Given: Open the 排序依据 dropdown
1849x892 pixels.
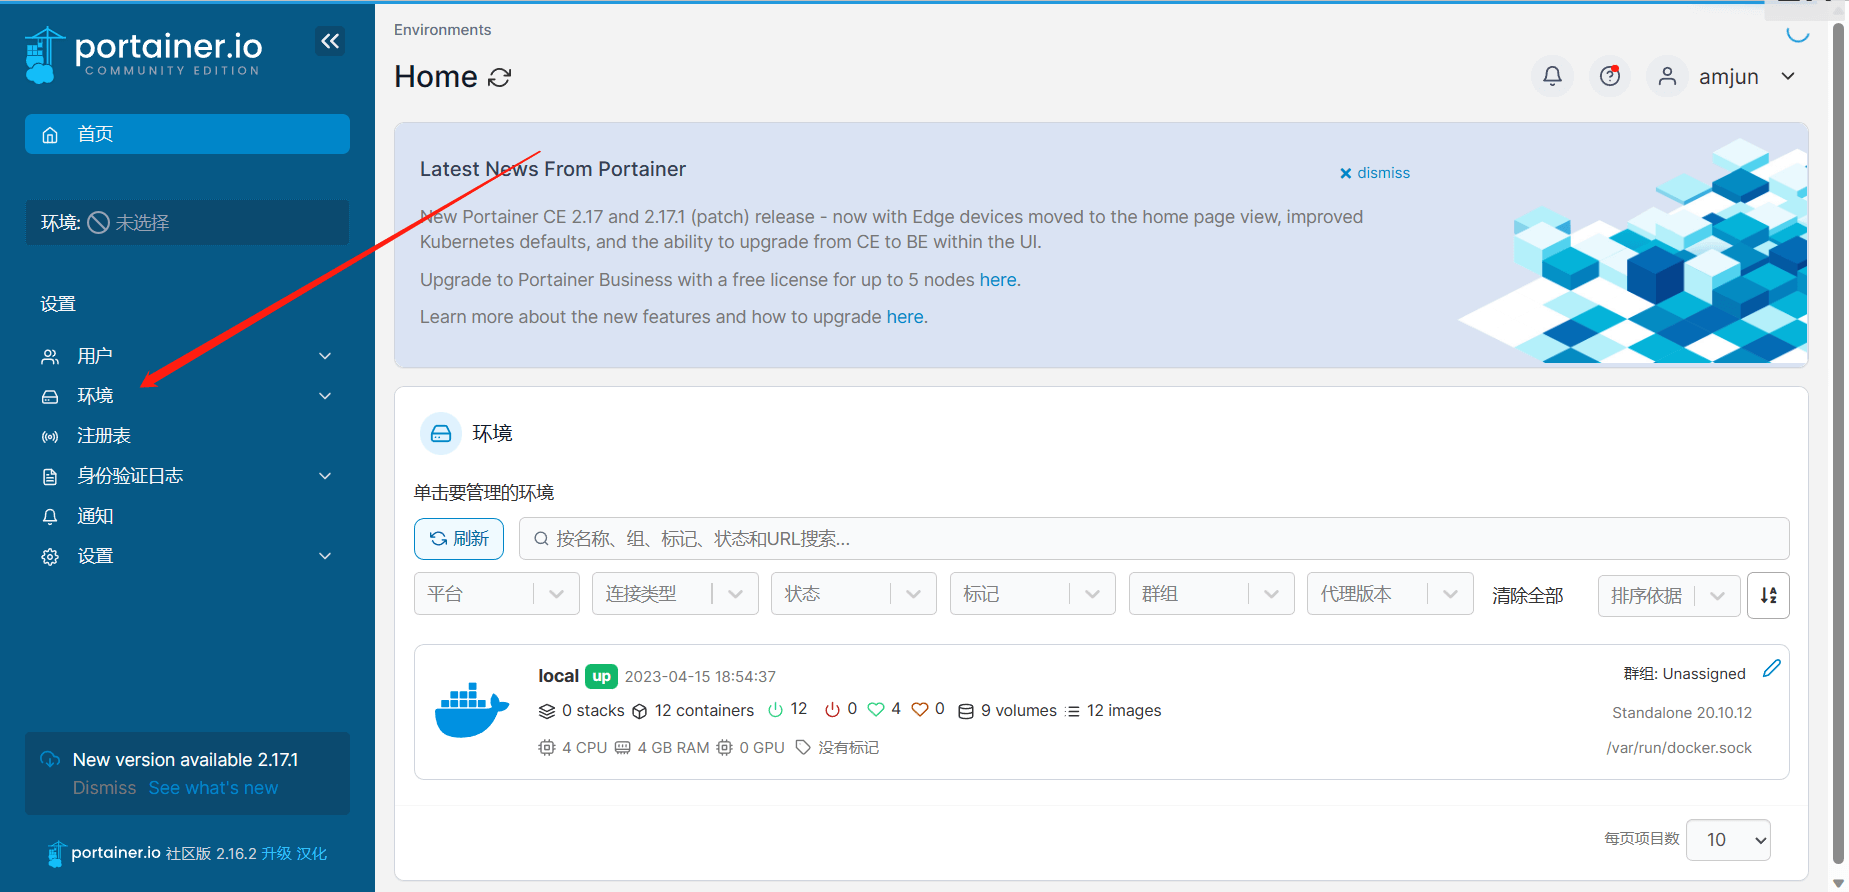Looking at the screenshot, I should (1669, 596).
